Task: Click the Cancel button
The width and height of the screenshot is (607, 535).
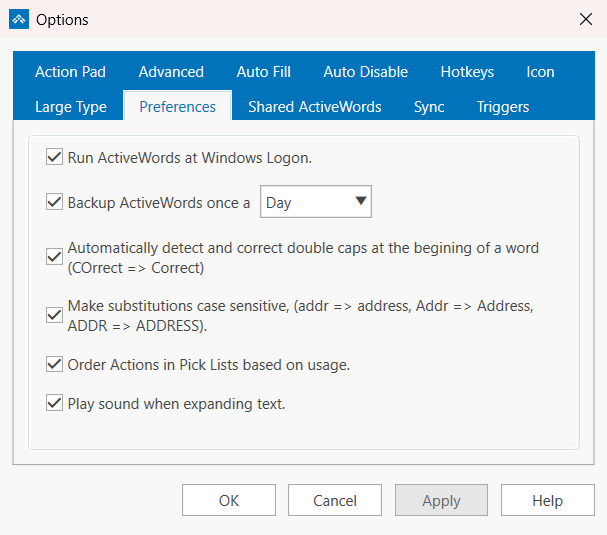Action: coord(335,500)
